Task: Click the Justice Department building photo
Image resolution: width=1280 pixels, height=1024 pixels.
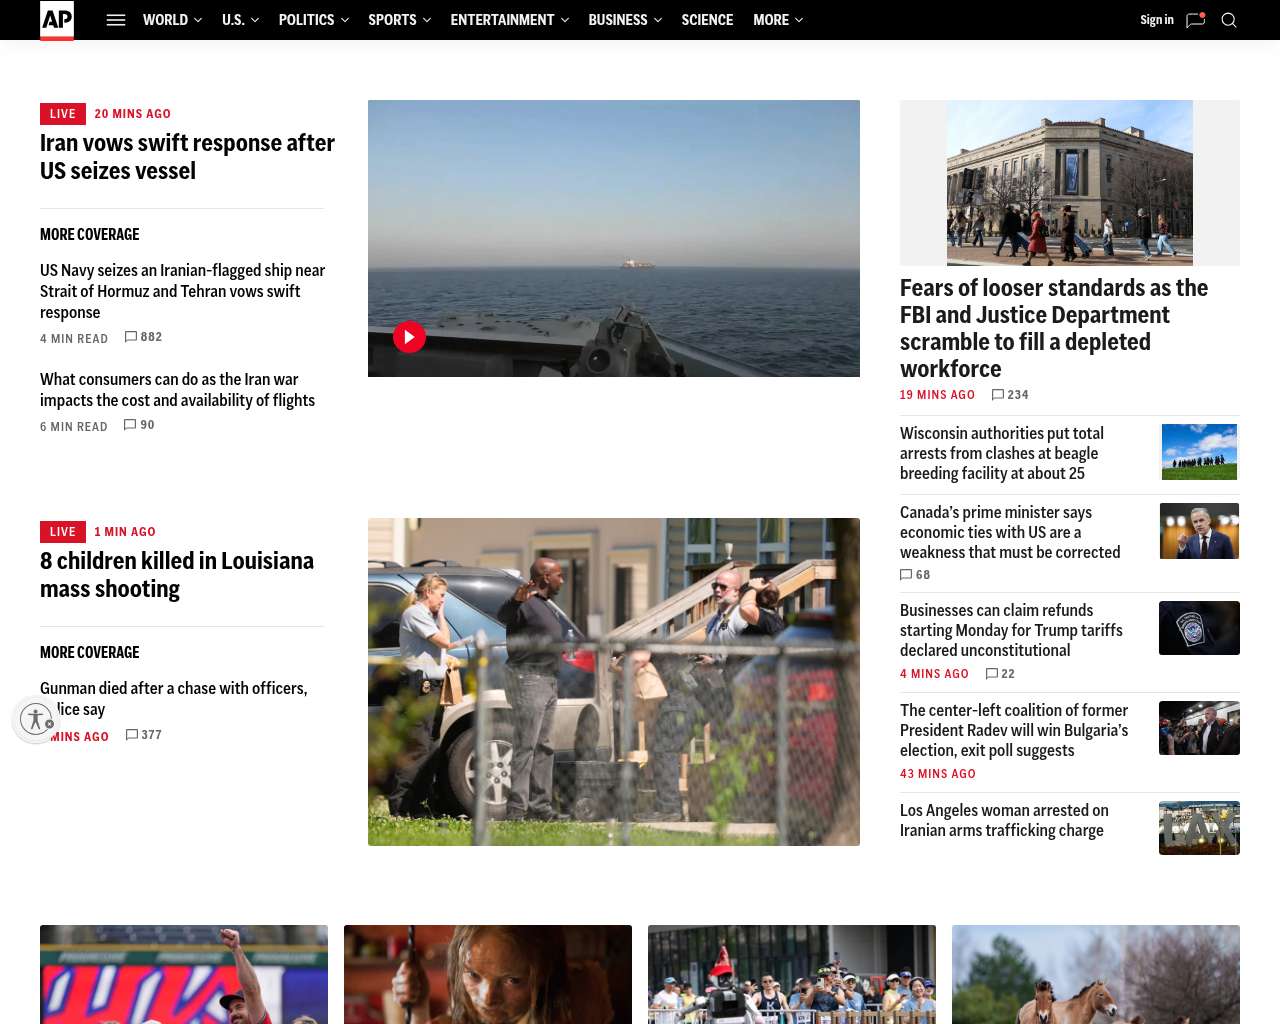Action: pos(1070,183)
